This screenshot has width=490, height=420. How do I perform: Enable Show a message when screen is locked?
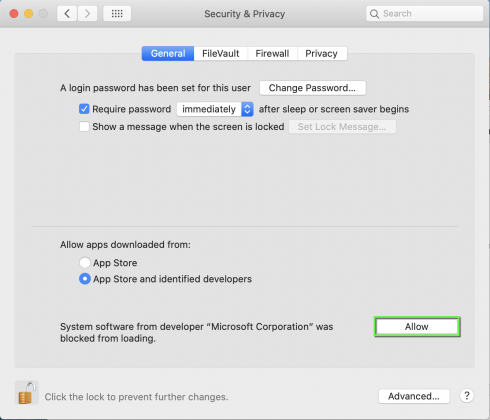click(x=84, y=127)
